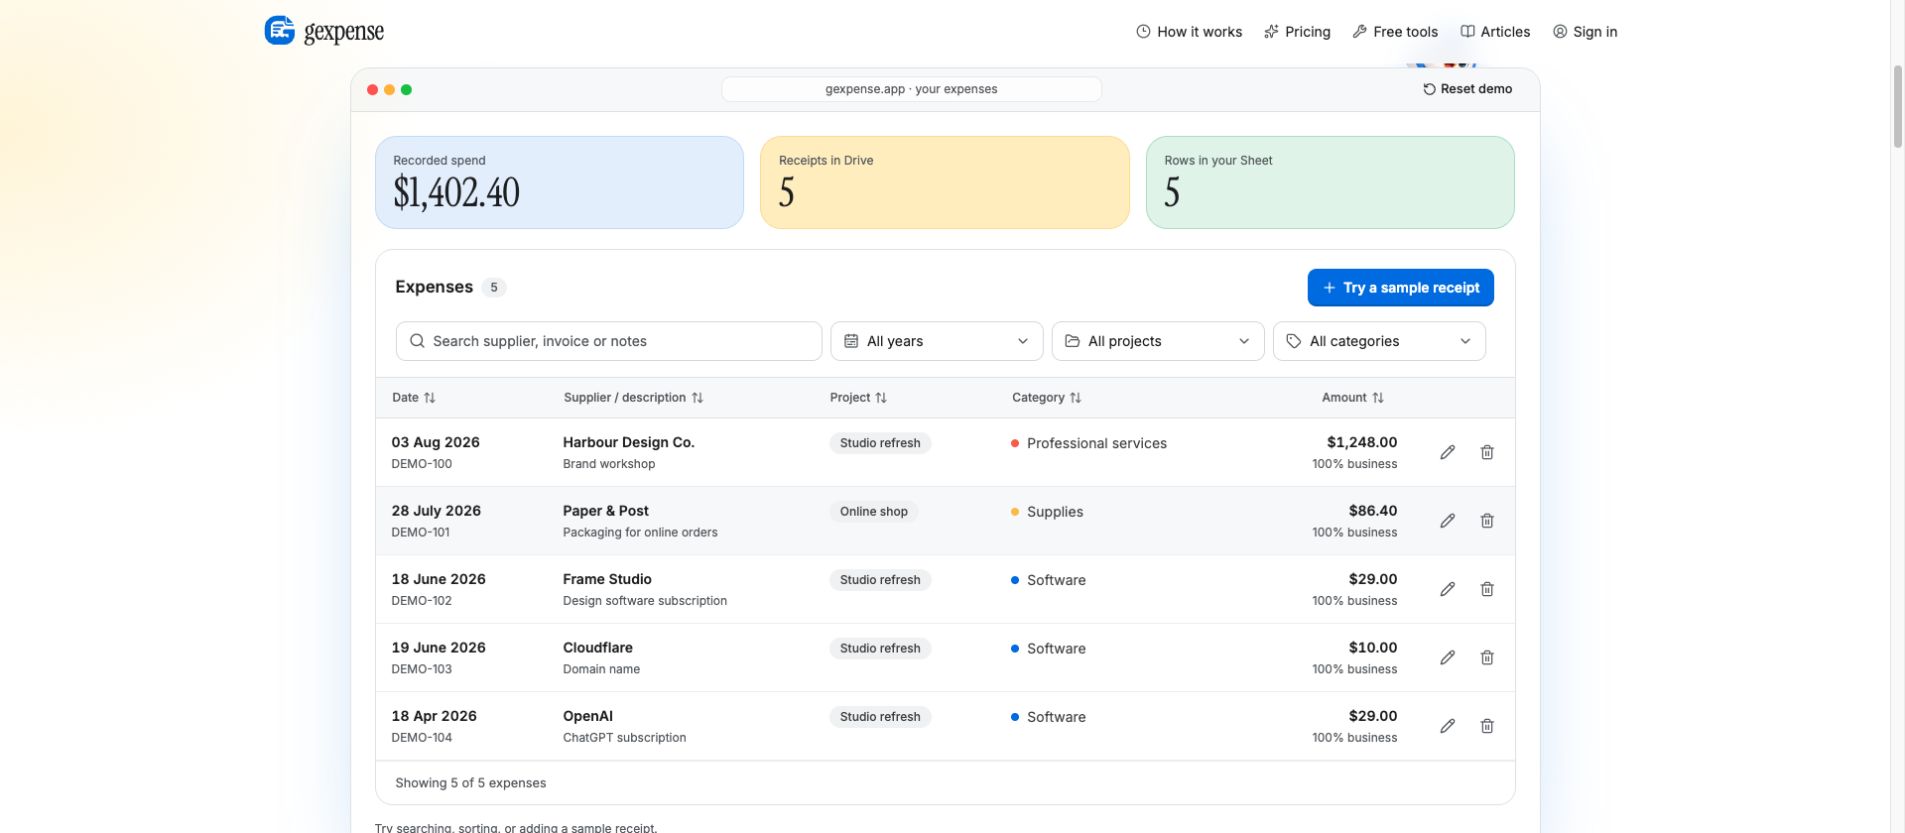The width and height of the screenshot is (1905, 833).
Task: Delete the Paper & Post expense
Action: (1487, 521)
